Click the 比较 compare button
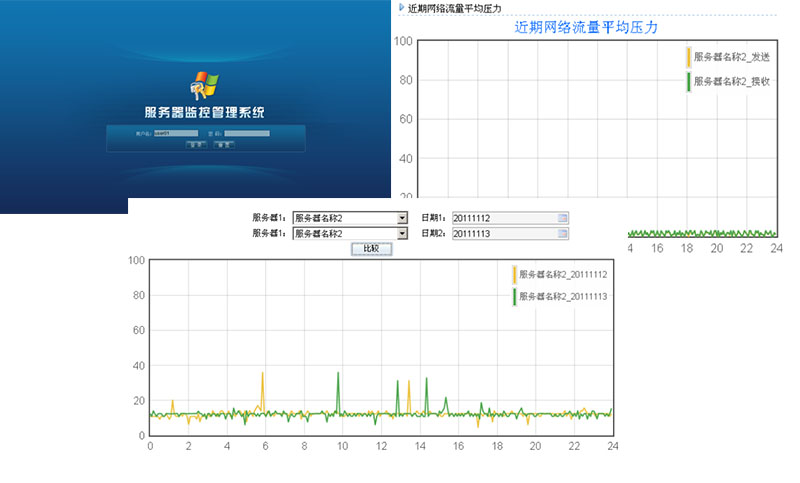Screen dimensions: 800x483 (371, 249)
